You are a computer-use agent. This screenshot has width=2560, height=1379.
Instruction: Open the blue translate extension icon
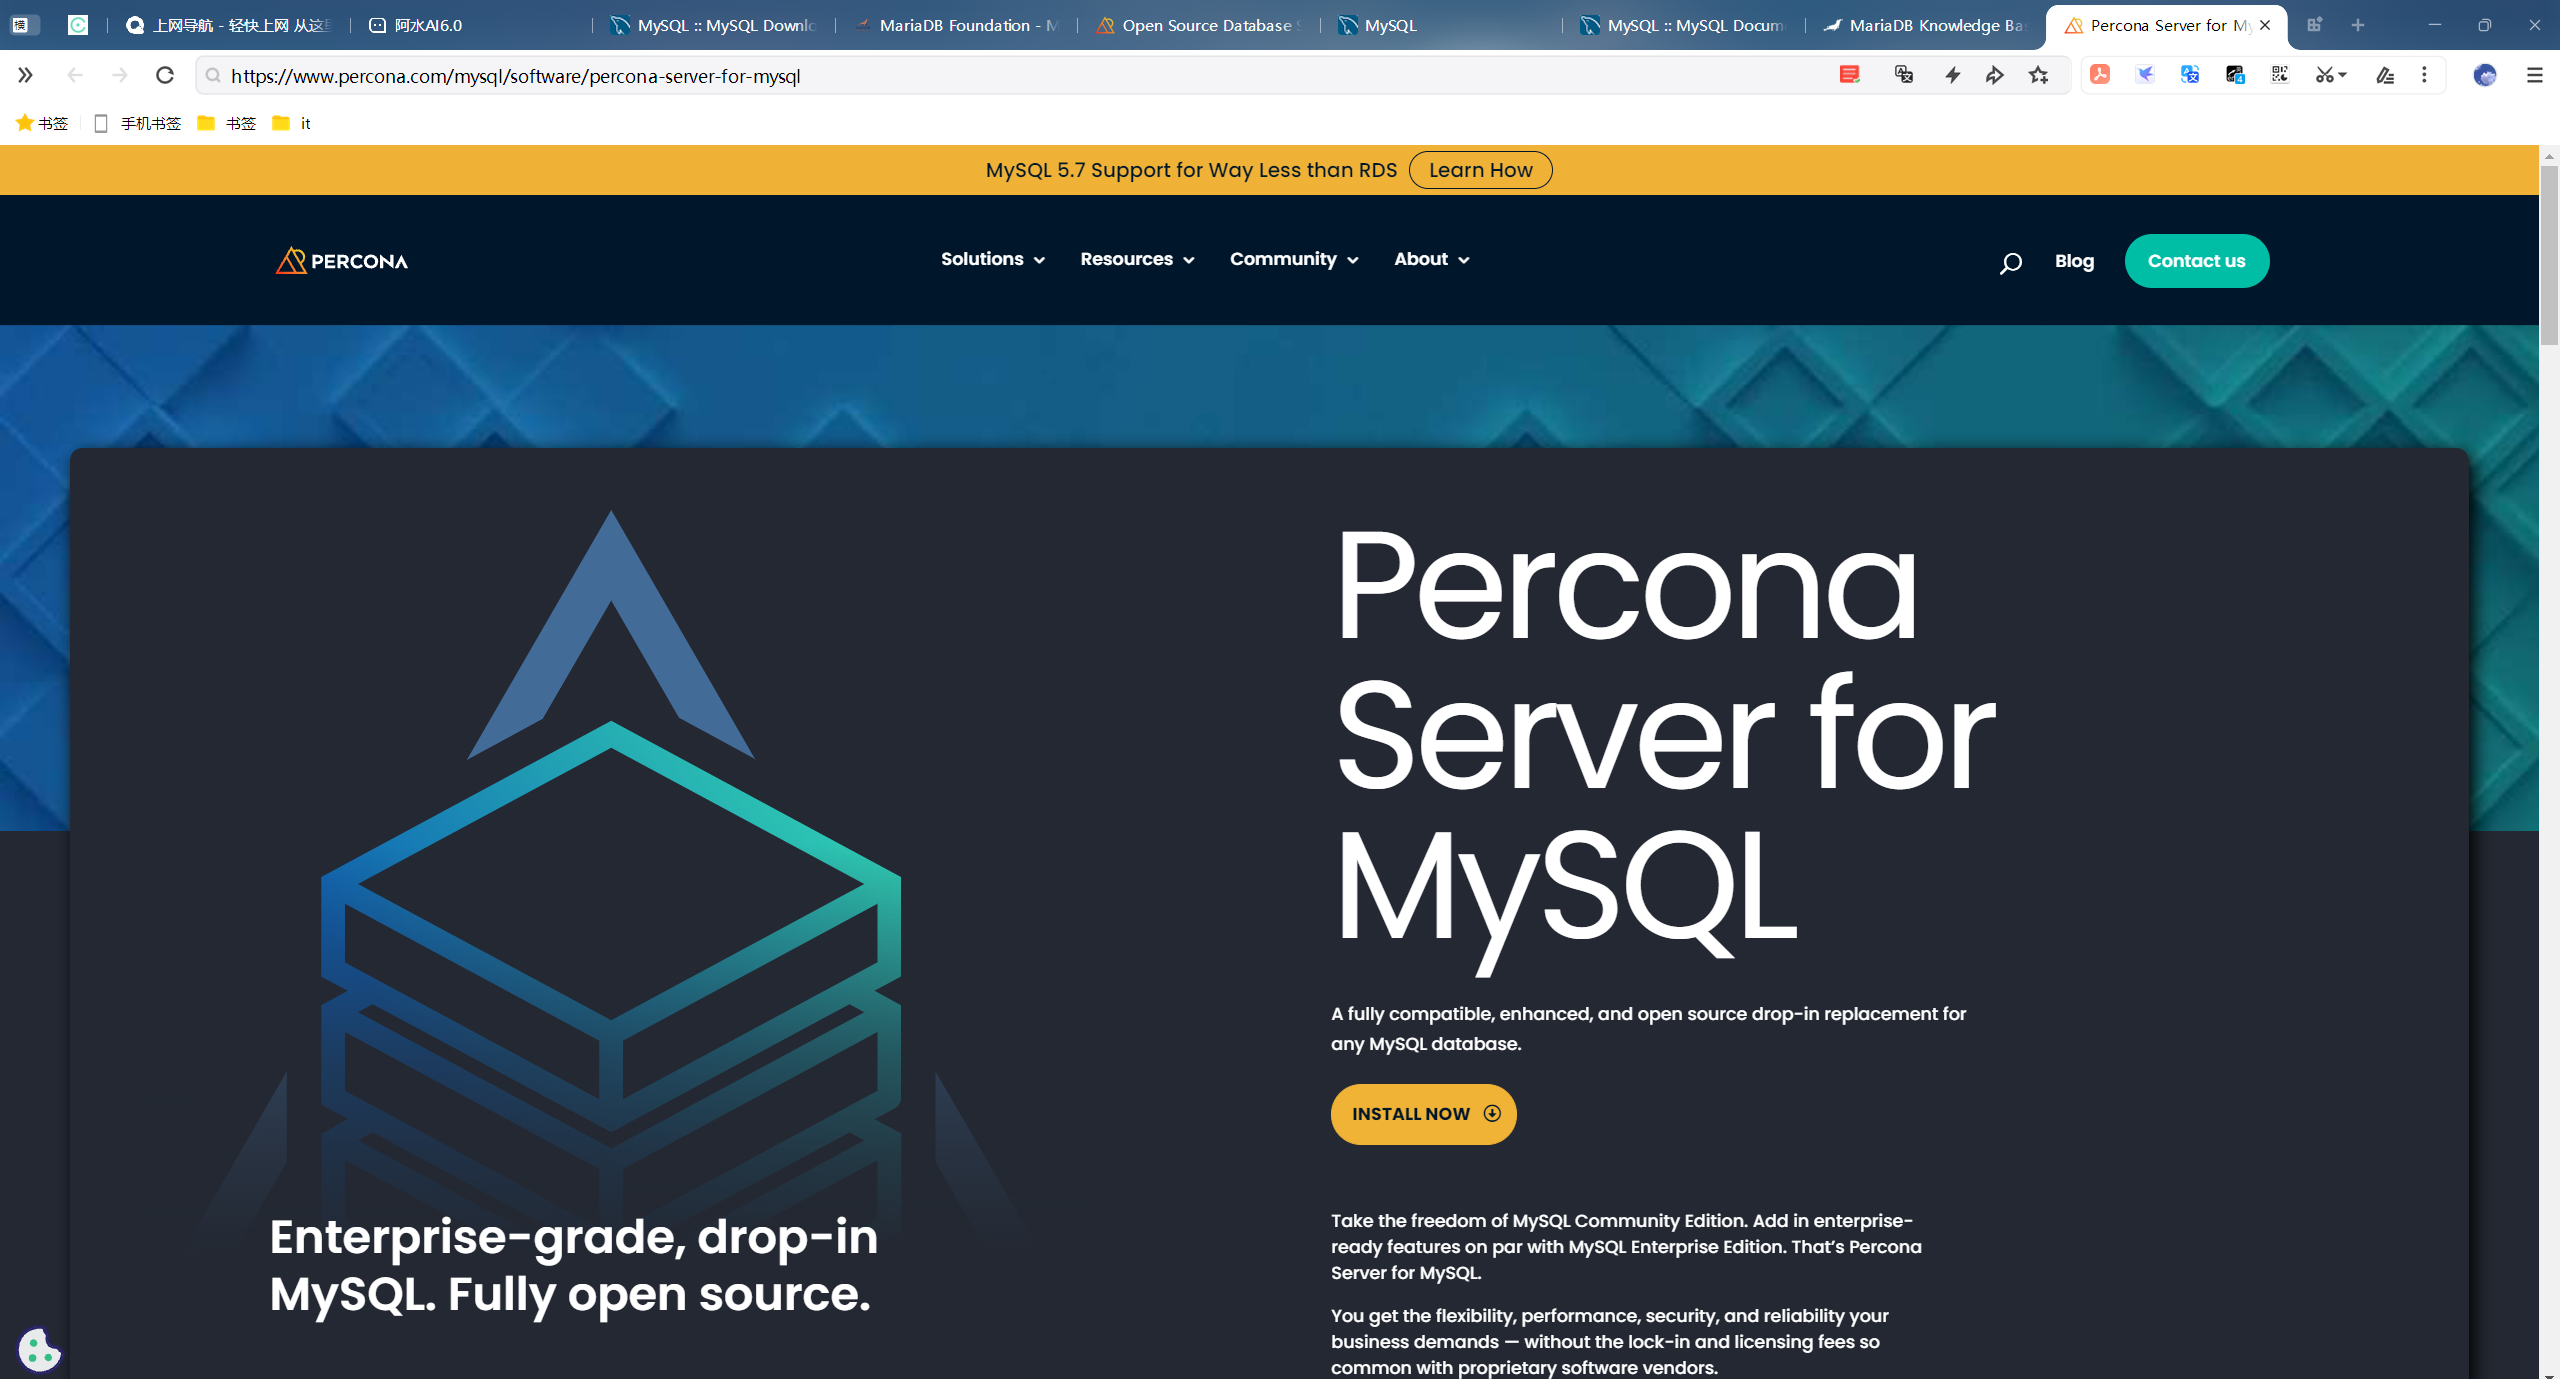2190,75
